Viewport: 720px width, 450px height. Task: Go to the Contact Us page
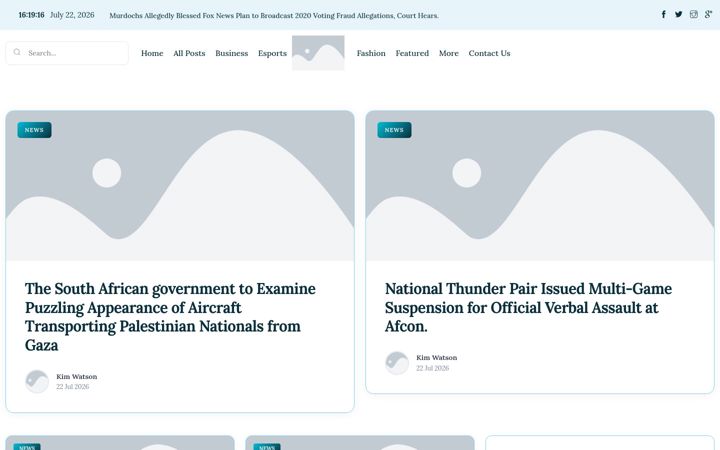[489, 53]
